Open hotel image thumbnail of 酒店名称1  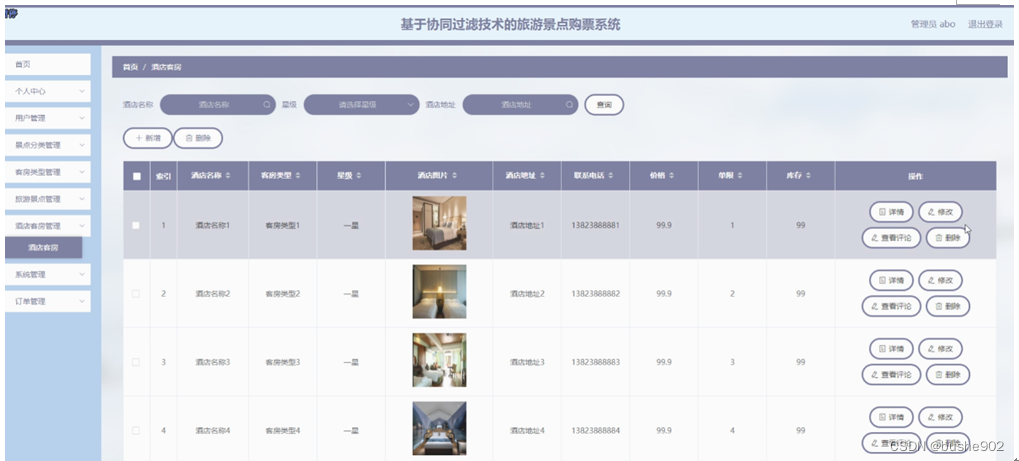(x=439, y=223)
